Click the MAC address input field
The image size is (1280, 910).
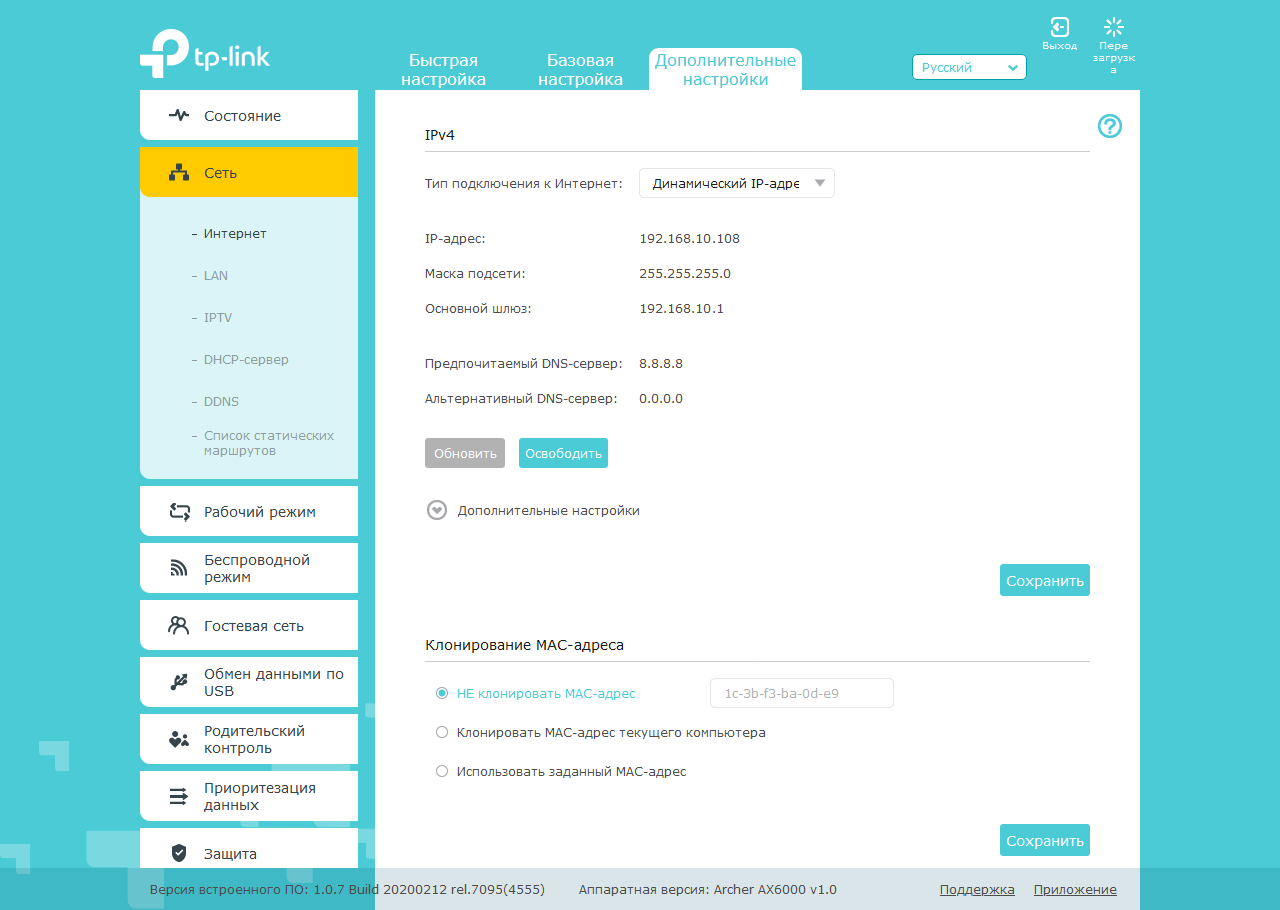801,693
